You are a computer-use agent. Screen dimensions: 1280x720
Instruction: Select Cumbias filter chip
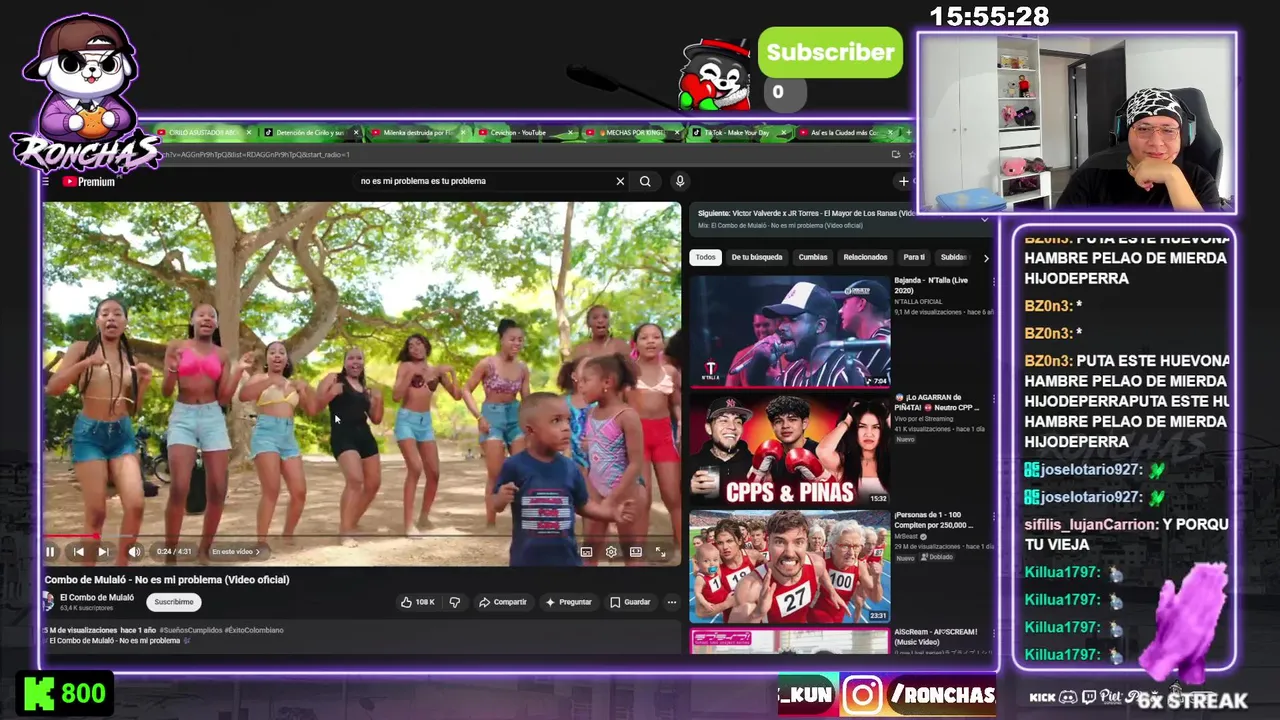pos(813,257)
